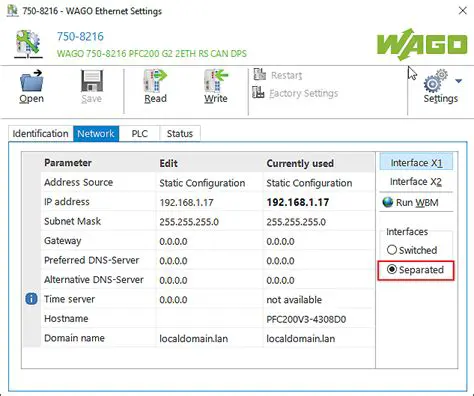Click the Open folder icon
Screen dimensions: 474x396
click(x=31, y=80)
